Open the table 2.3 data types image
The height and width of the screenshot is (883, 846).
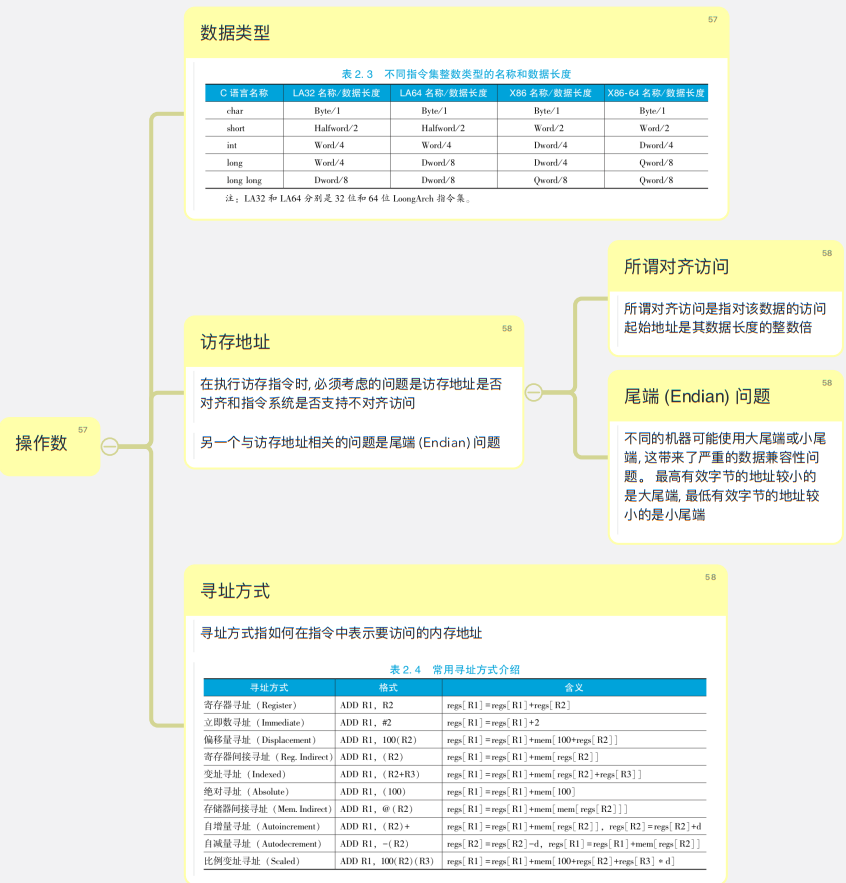(x=456, y=136)
